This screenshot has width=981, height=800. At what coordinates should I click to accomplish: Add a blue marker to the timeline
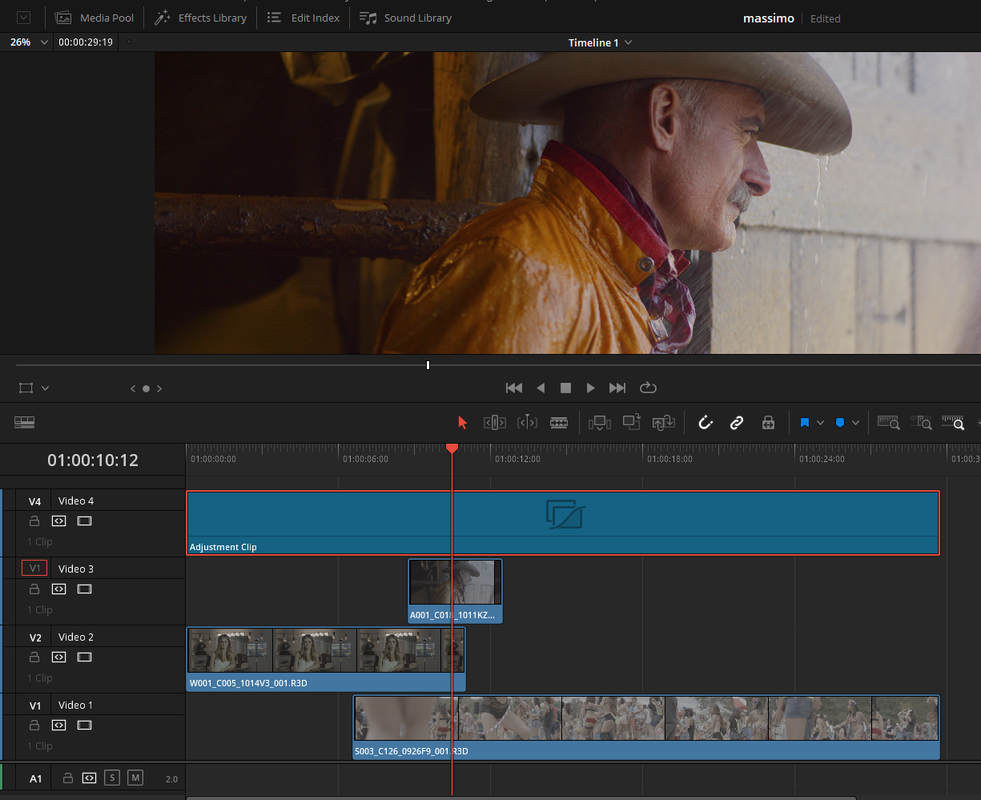(x=840, y=423)
